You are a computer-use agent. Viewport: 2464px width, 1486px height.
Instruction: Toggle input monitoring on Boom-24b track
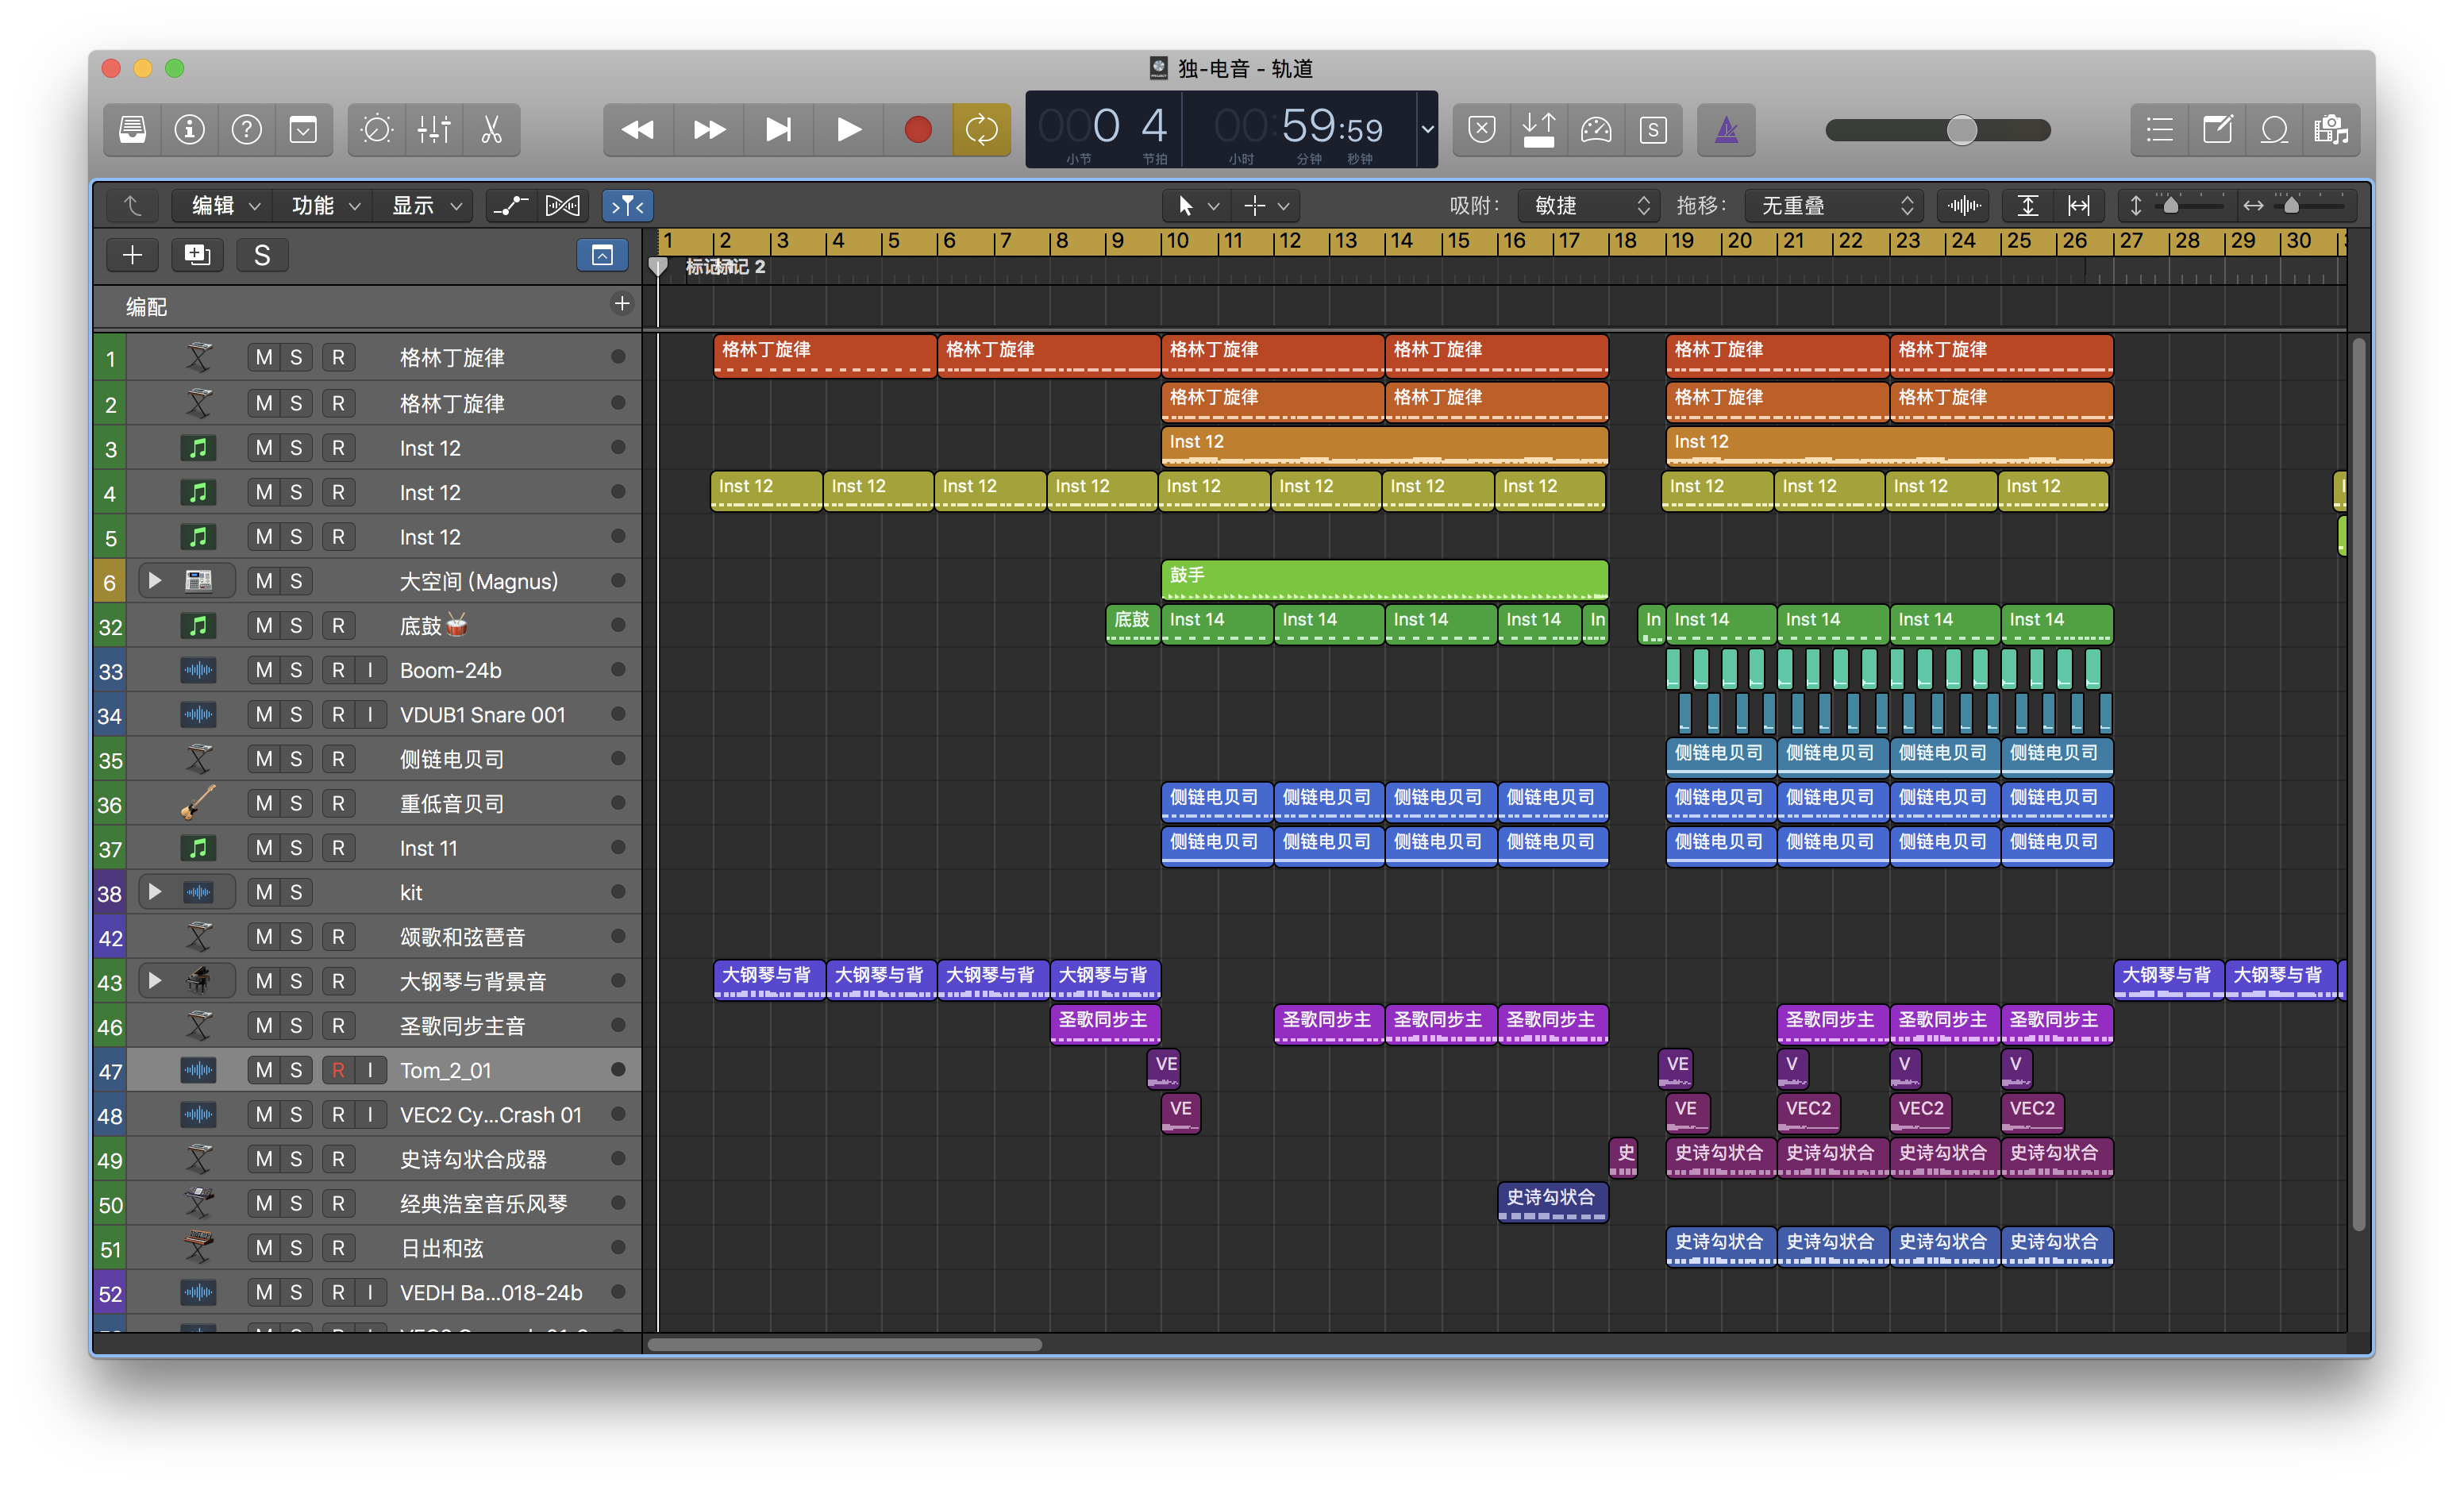pyautogui.click(x=370, y=671)
